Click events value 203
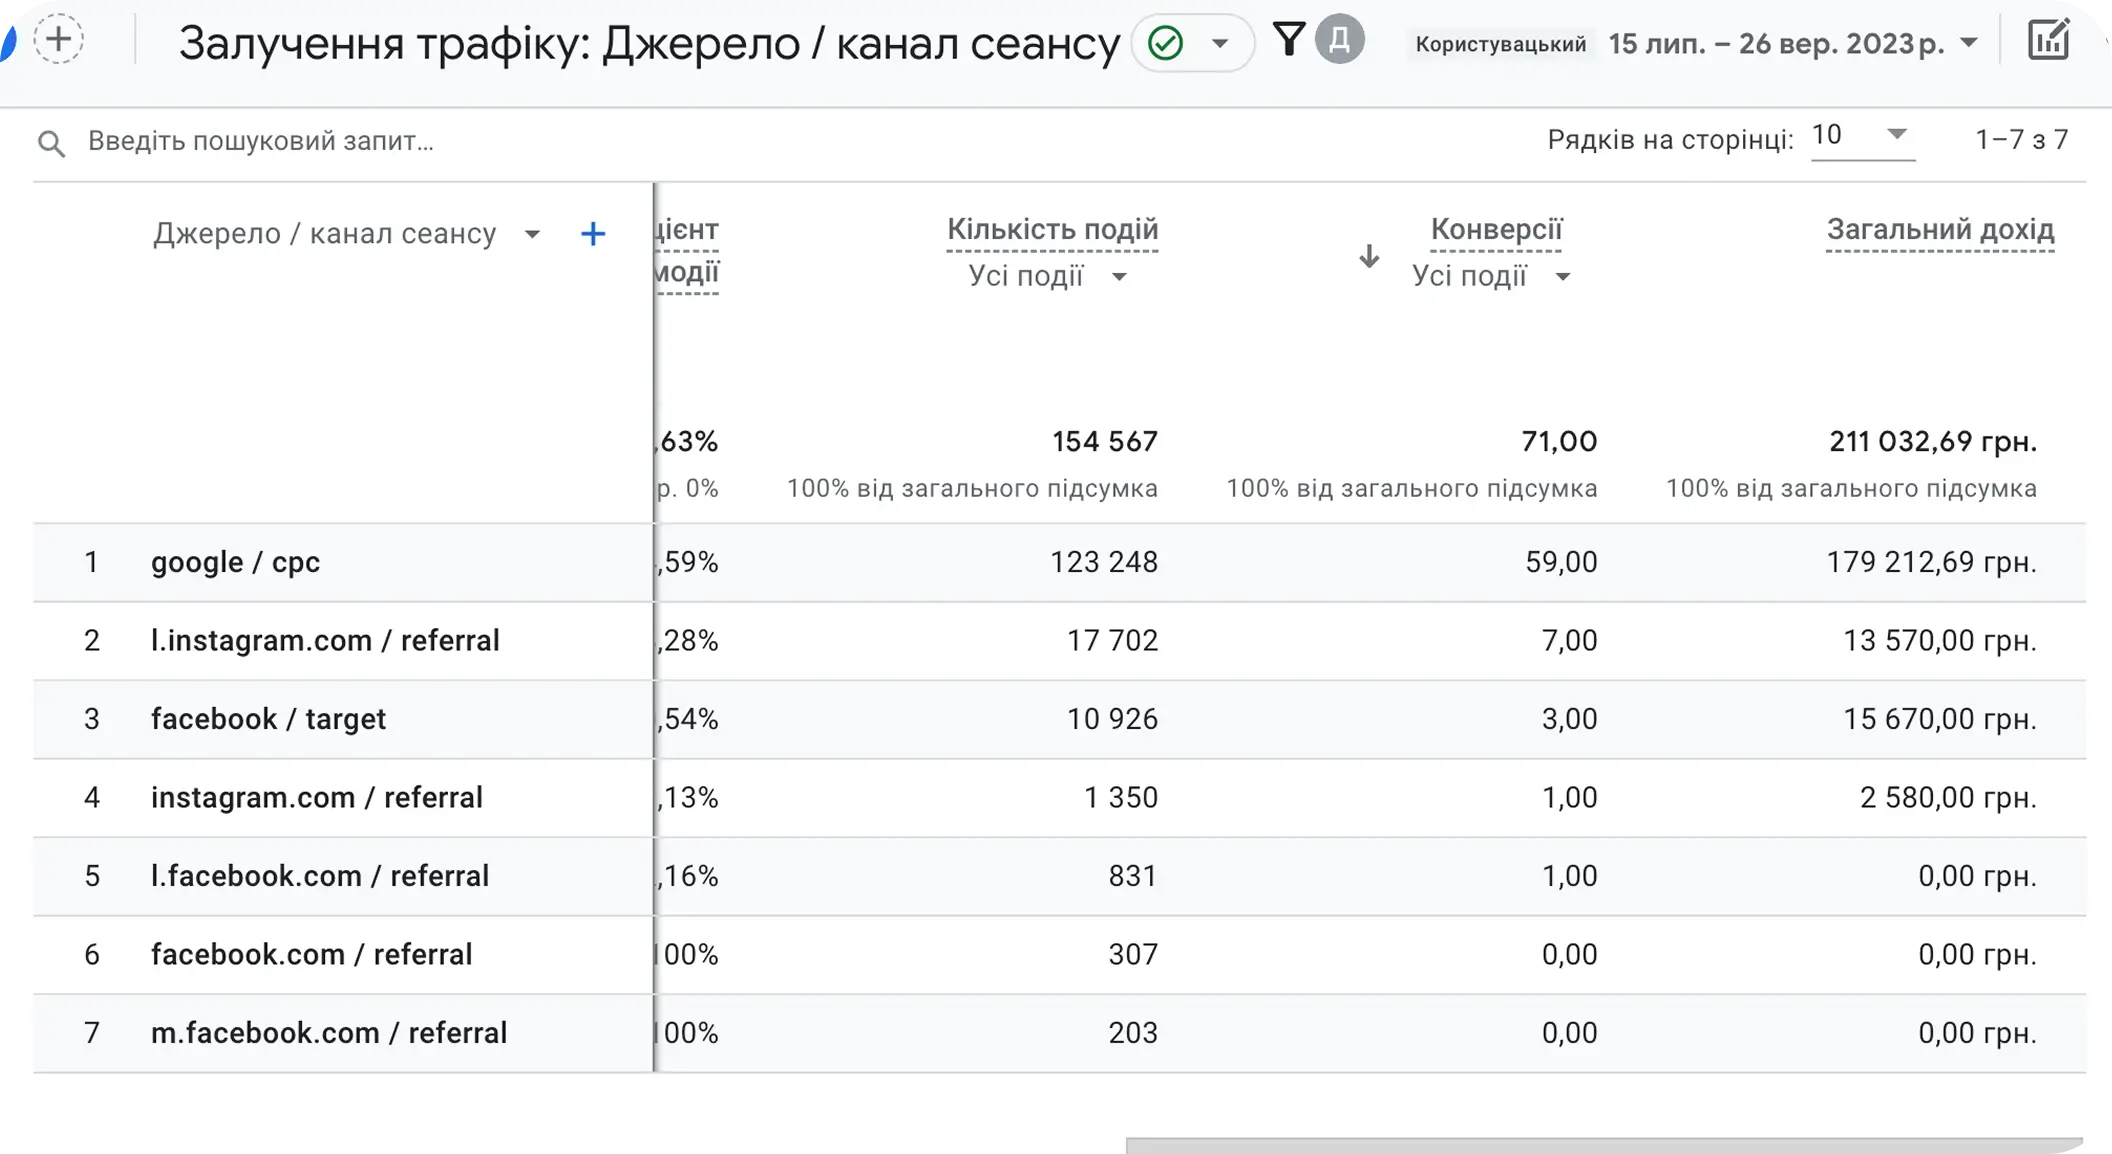 click(x=1133, y=1033)
